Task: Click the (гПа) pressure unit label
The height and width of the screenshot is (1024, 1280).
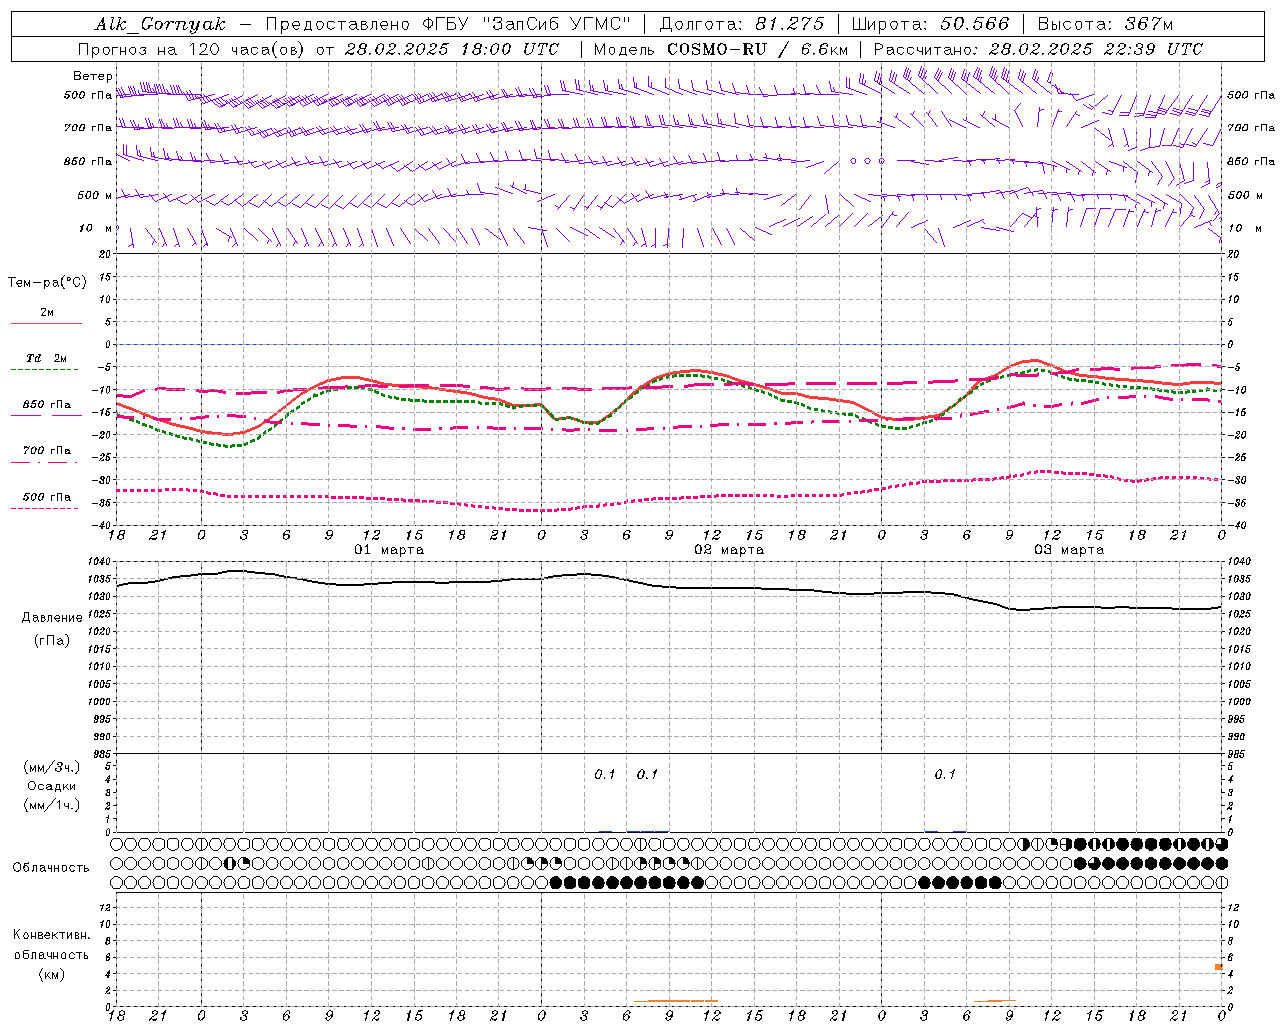Action: click(51, 640)
